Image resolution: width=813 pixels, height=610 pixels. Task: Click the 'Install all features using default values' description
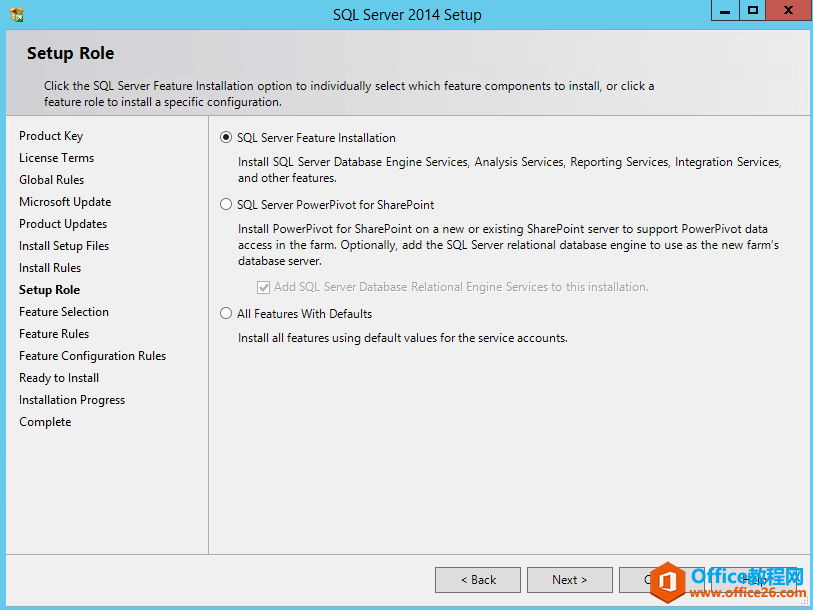(402, 338)
